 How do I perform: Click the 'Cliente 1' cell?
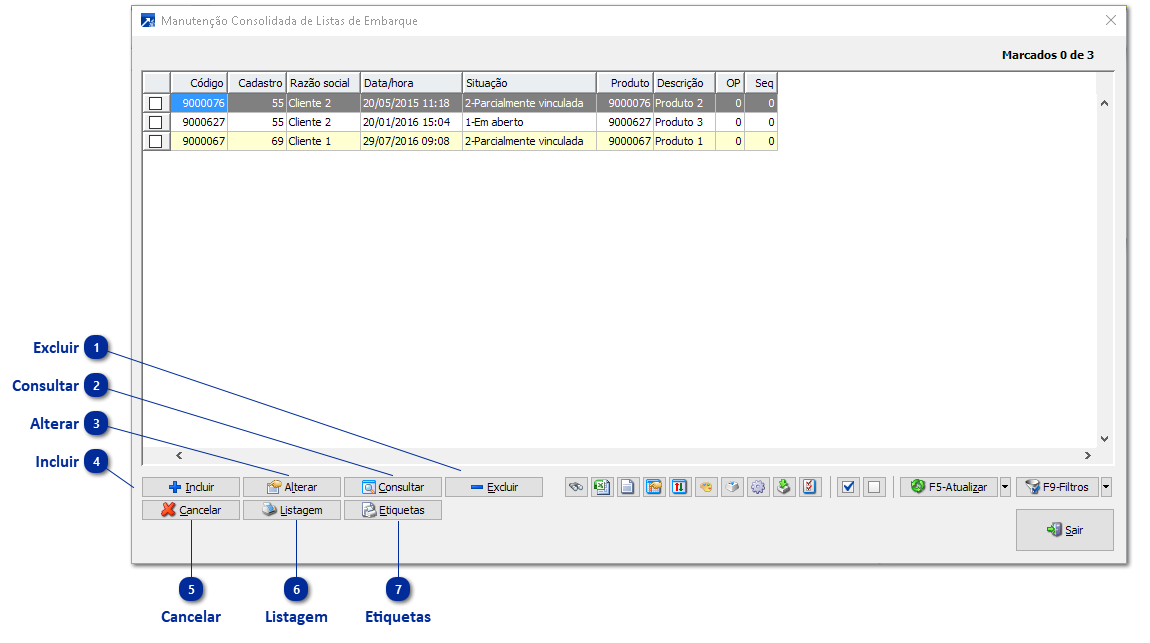pyautogui.click(x=323, y=142)
